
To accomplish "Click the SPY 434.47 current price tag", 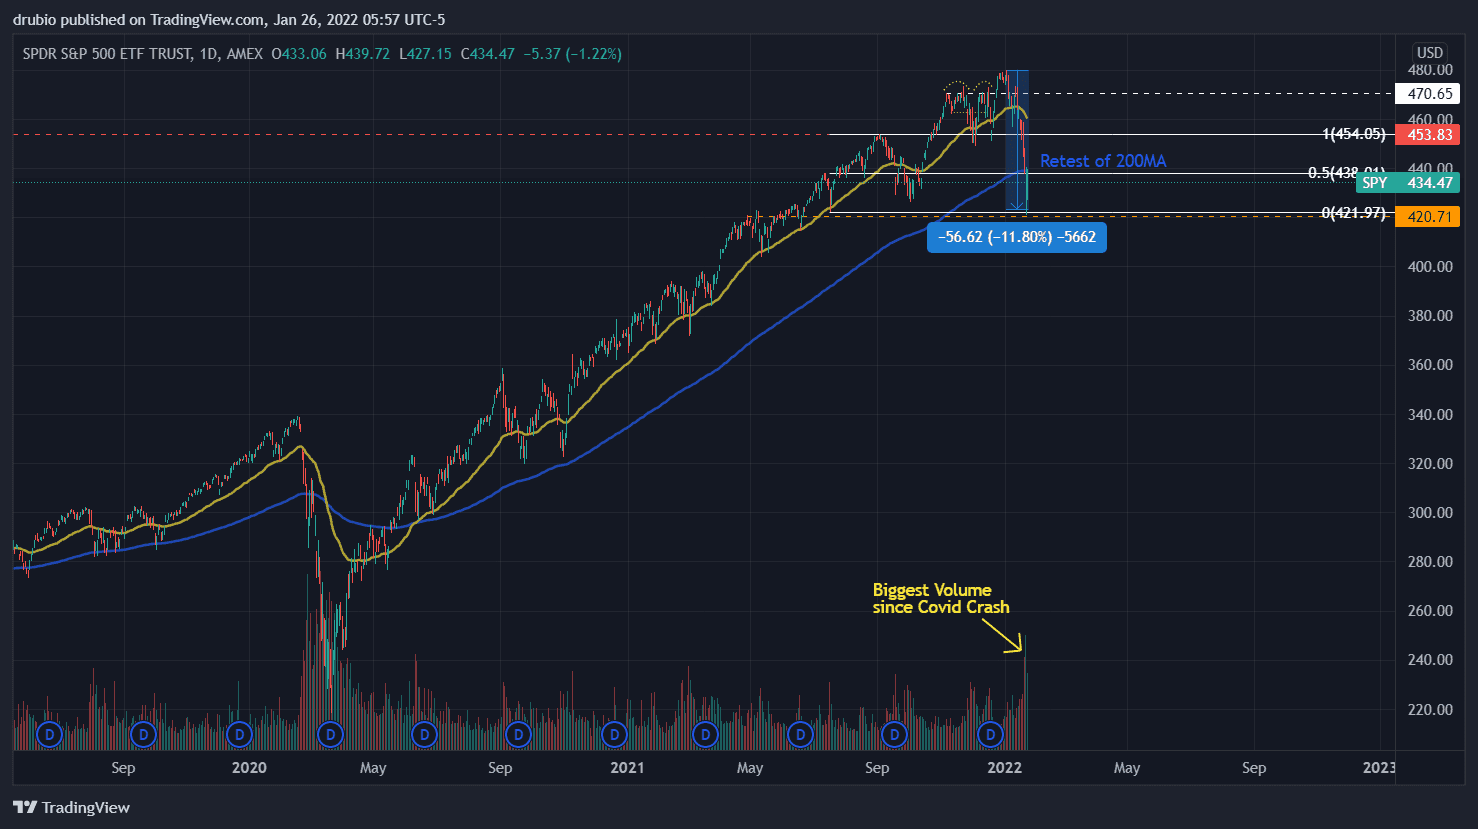I will coord(1408,183).
